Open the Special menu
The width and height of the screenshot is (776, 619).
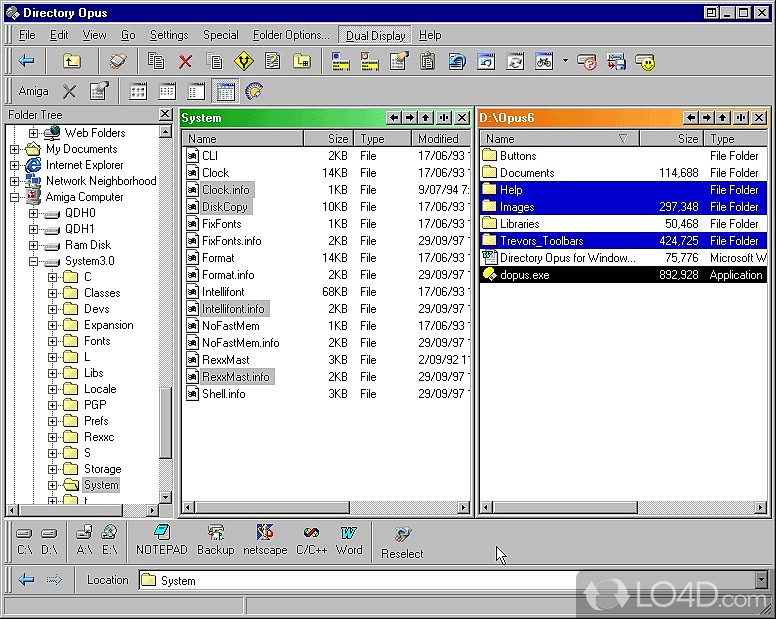pyautogui.click(x=221, y=35)
